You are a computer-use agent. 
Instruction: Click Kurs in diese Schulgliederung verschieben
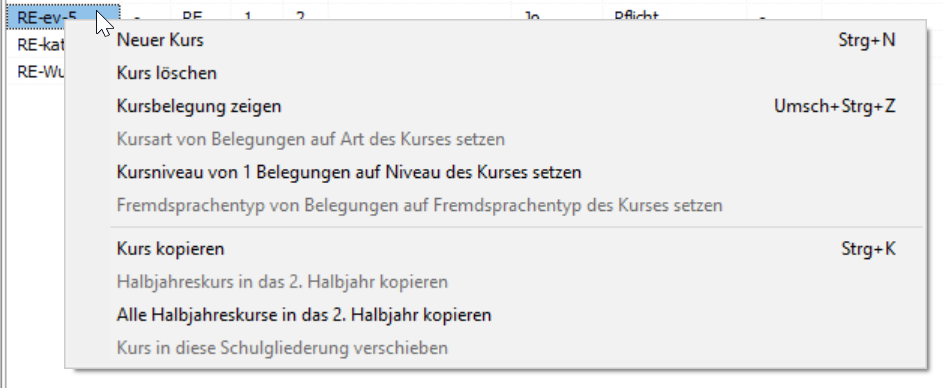click(x=282, y=348)
